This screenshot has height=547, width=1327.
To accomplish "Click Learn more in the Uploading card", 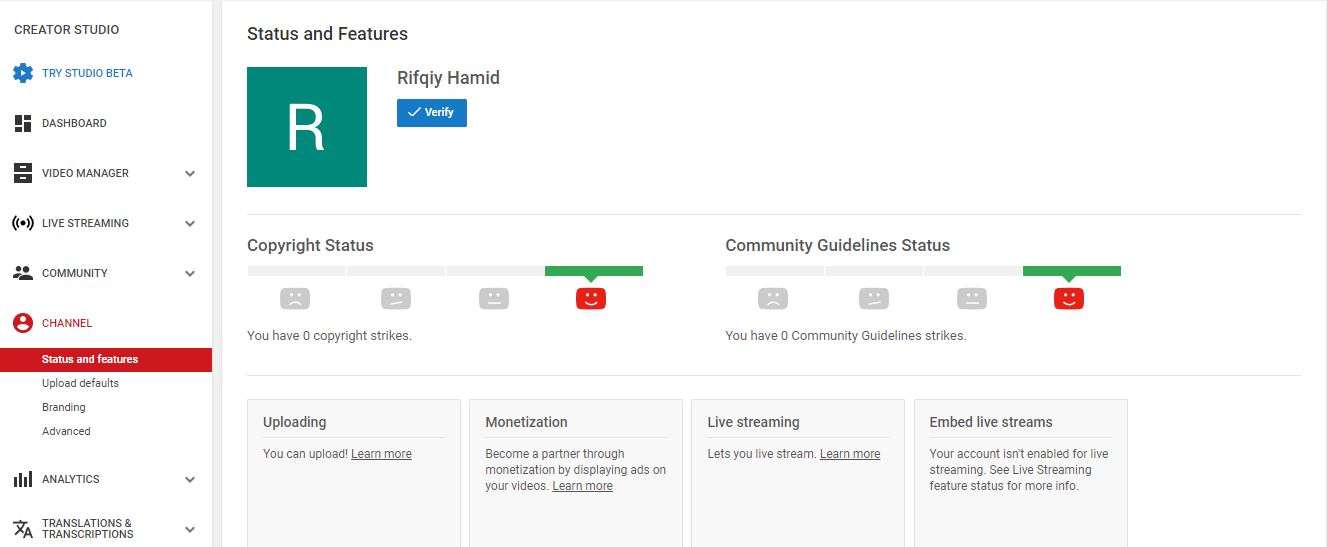I will pos(381,454).
